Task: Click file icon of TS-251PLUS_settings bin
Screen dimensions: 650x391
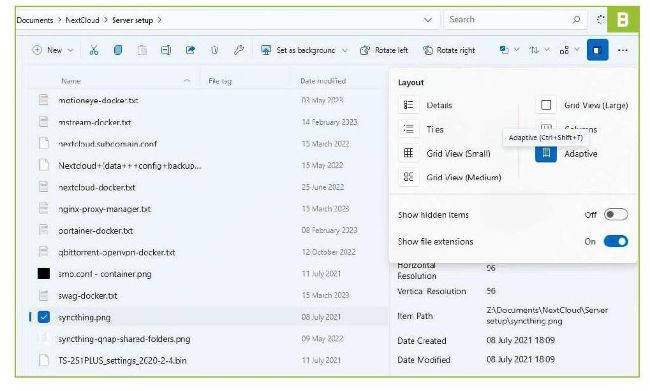Action: [x=44, y=360]
